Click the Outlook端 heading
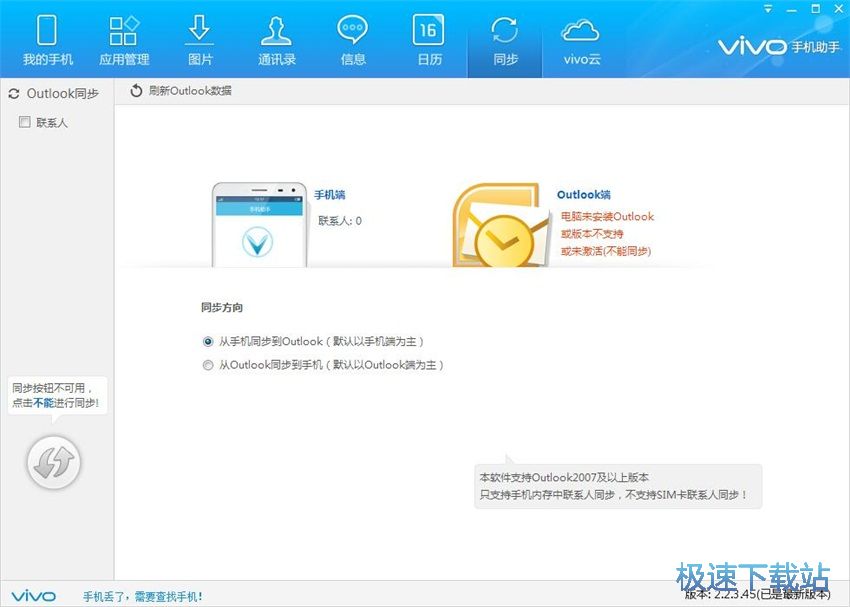 [584, 195]
